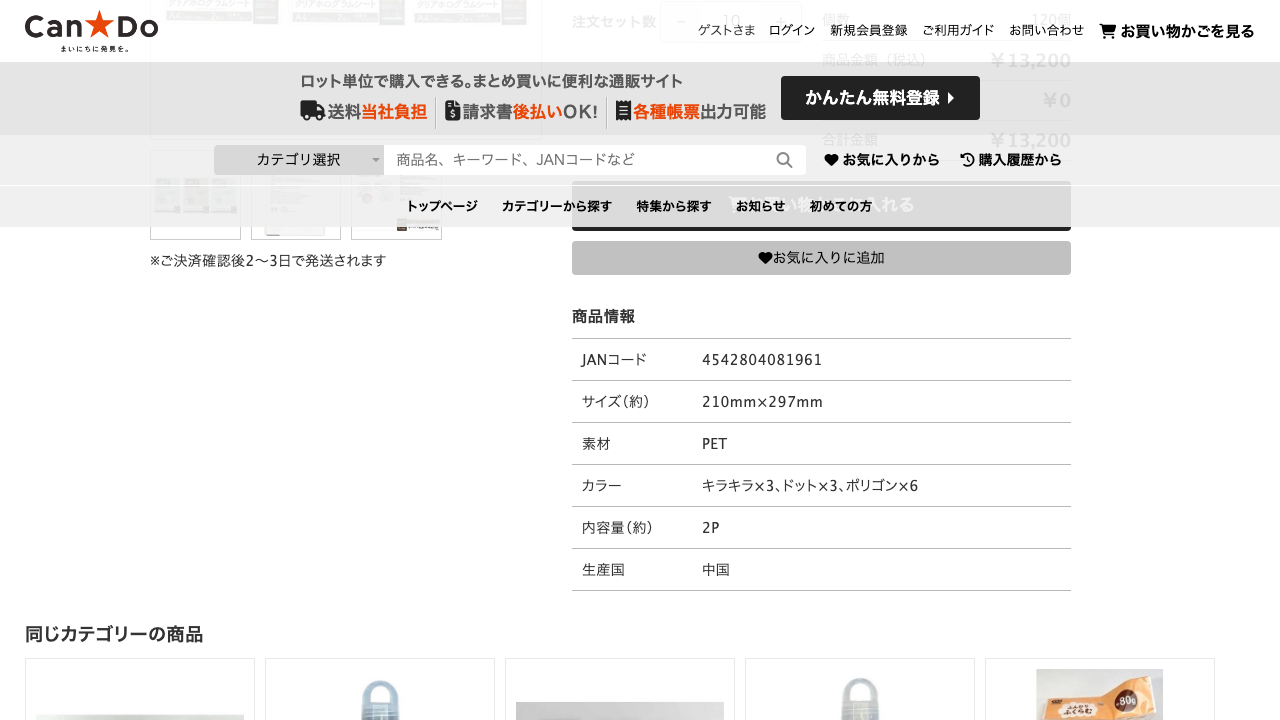
Task: Select the JAN code value 4542804081961
Action: (762, 360)
